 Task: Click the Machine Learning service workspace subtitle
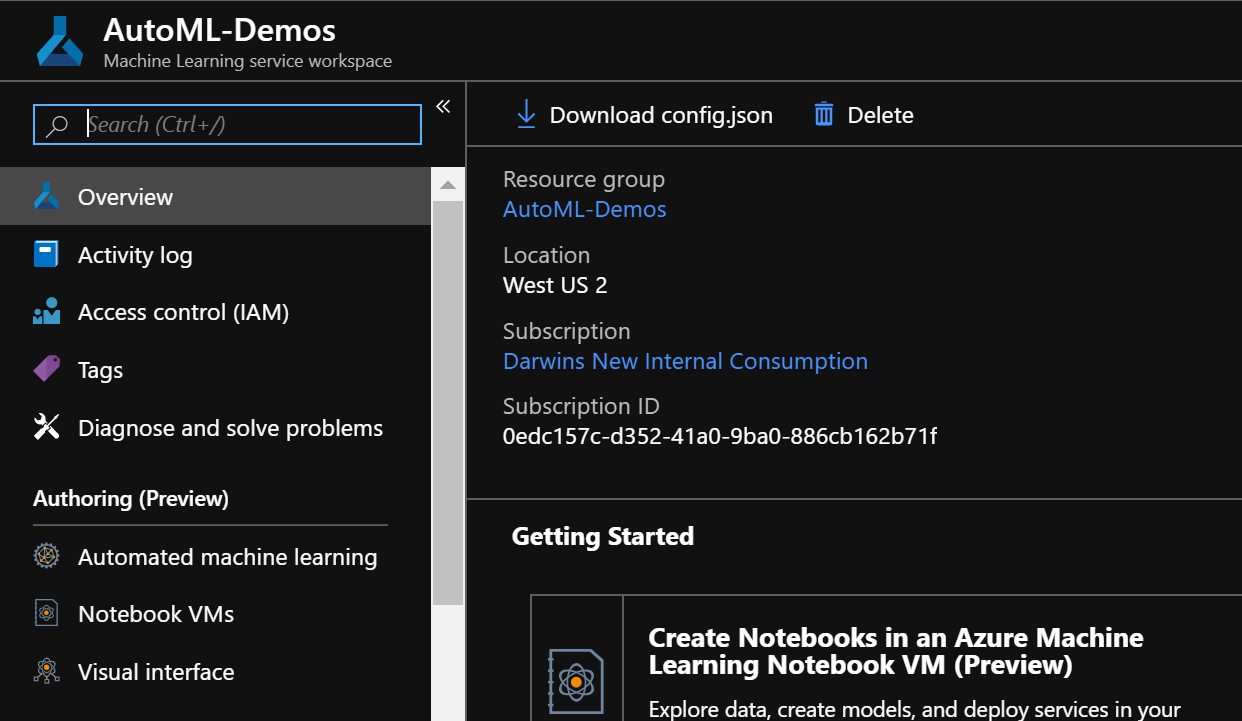coord(248,61)
